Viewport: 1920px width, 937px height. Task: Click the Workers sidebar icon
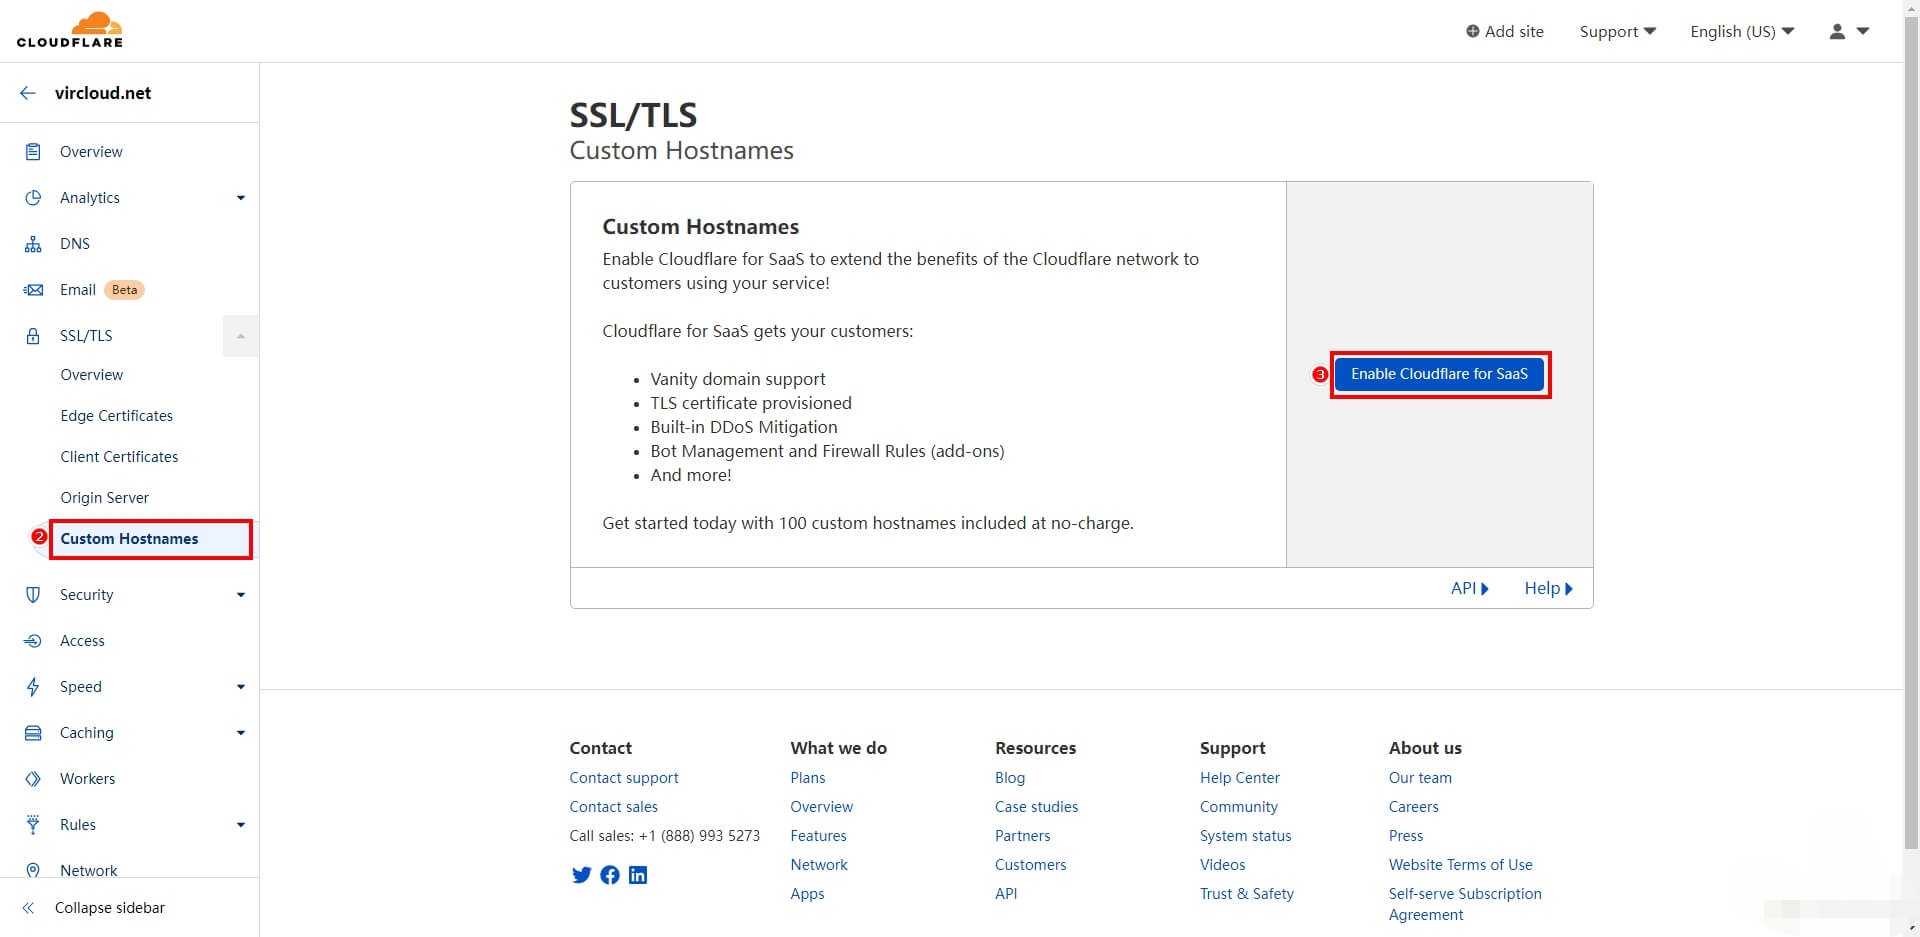33,779
